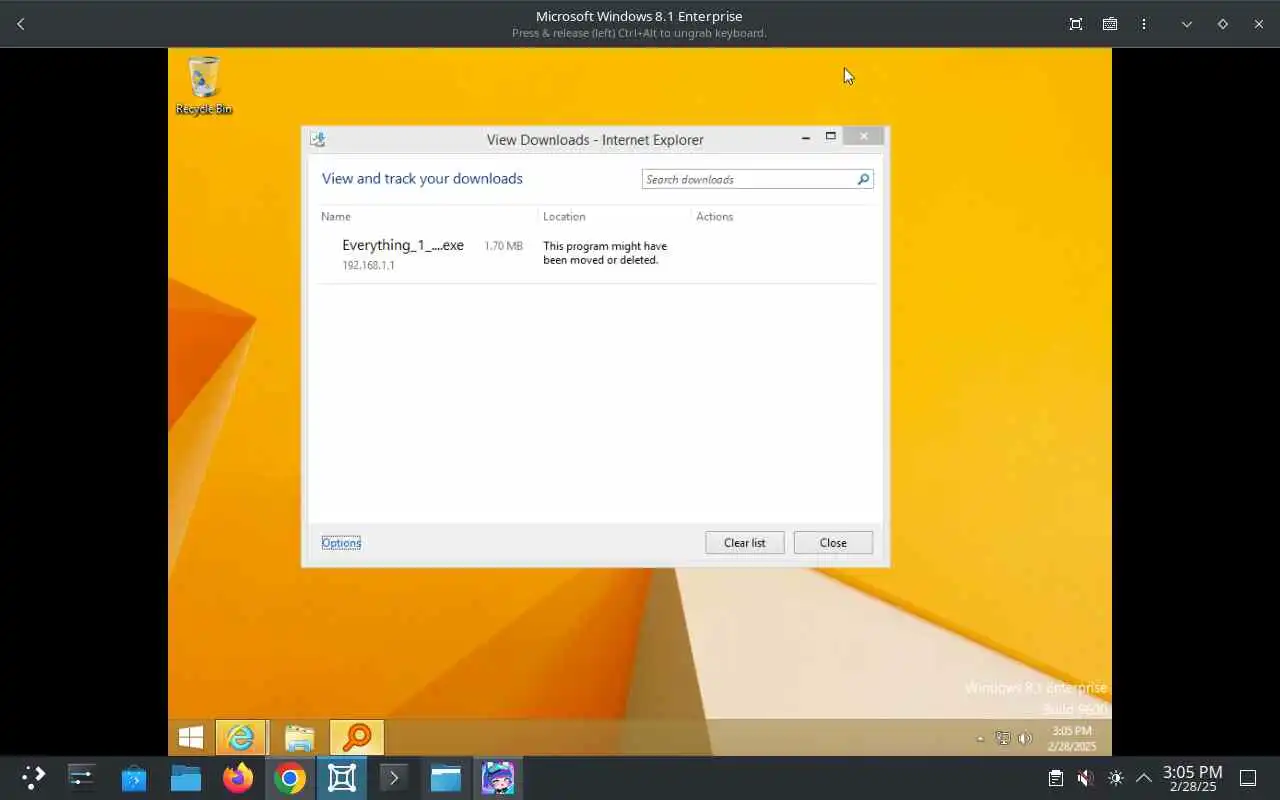1280x800 pixels.
Task: Maximize the View Downloads window
Action: [x=830, y=137]
